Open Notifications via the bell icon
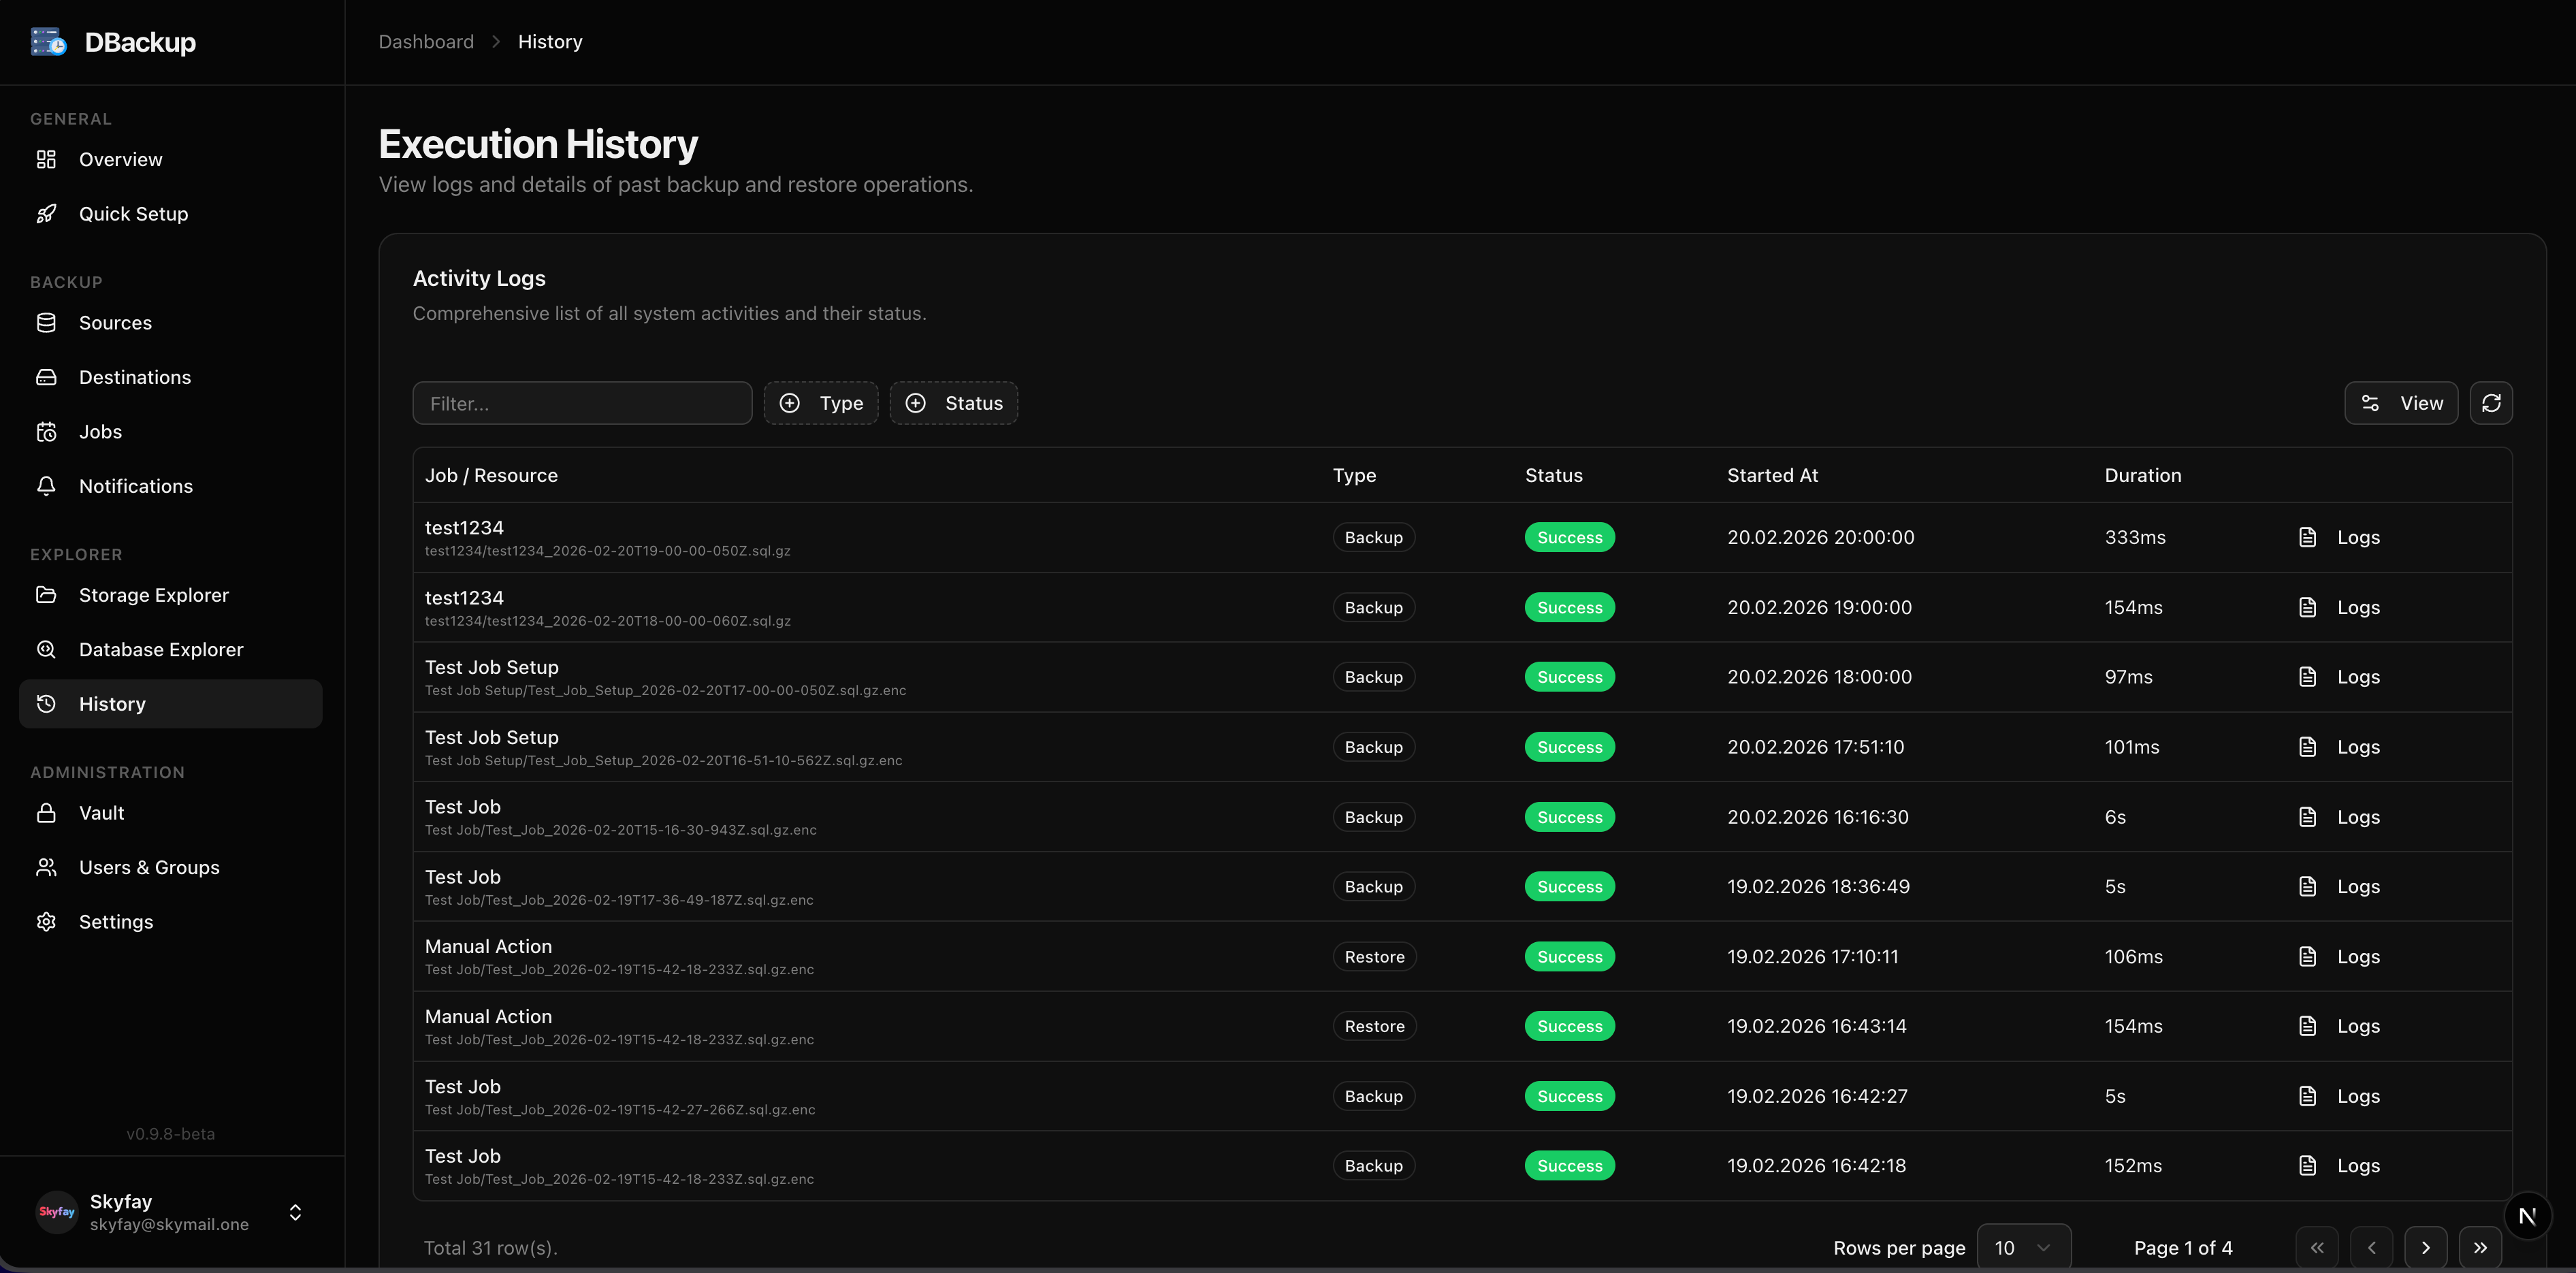Image resolution: width=2576 pixels, height=1273 pixels. 47,486
